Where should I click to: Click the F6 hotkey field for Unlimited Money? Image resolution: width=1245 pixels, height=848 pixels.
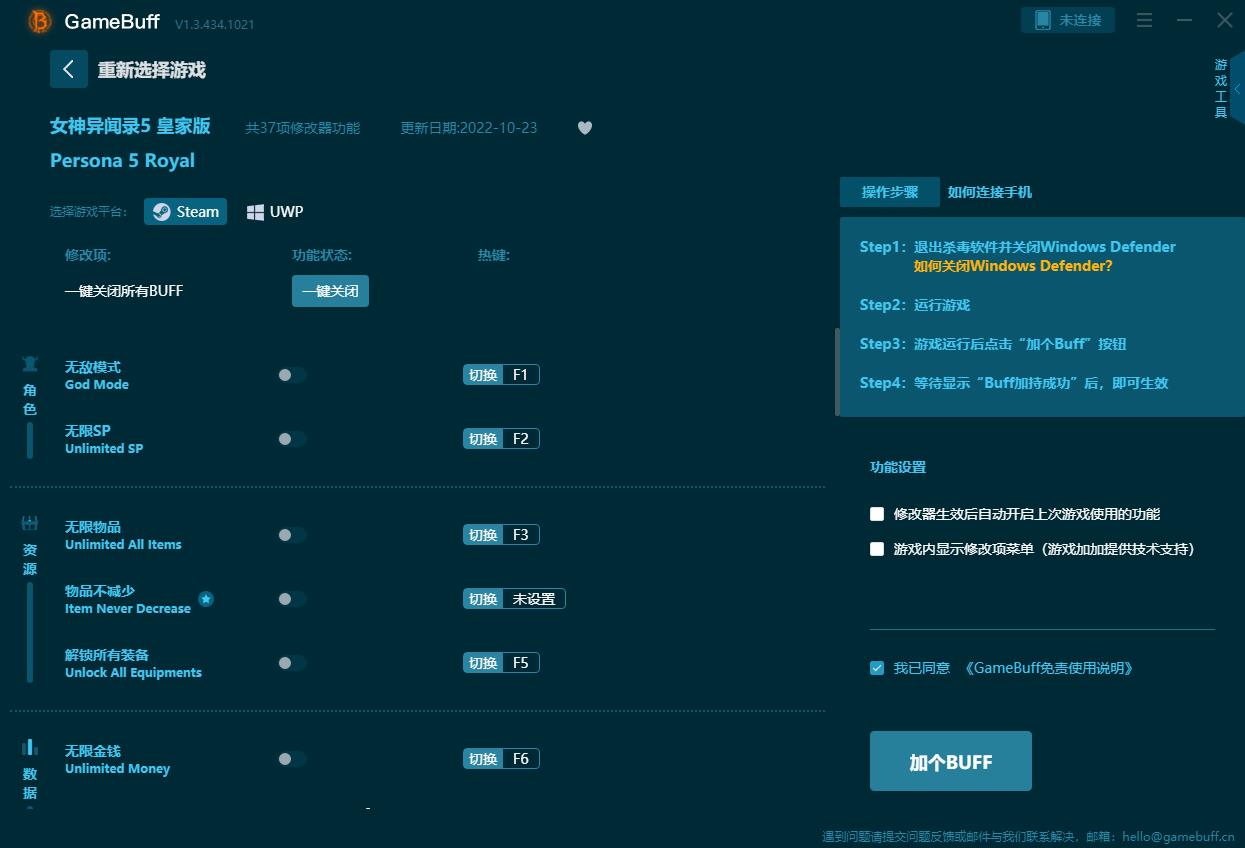(x=521, y=759)
